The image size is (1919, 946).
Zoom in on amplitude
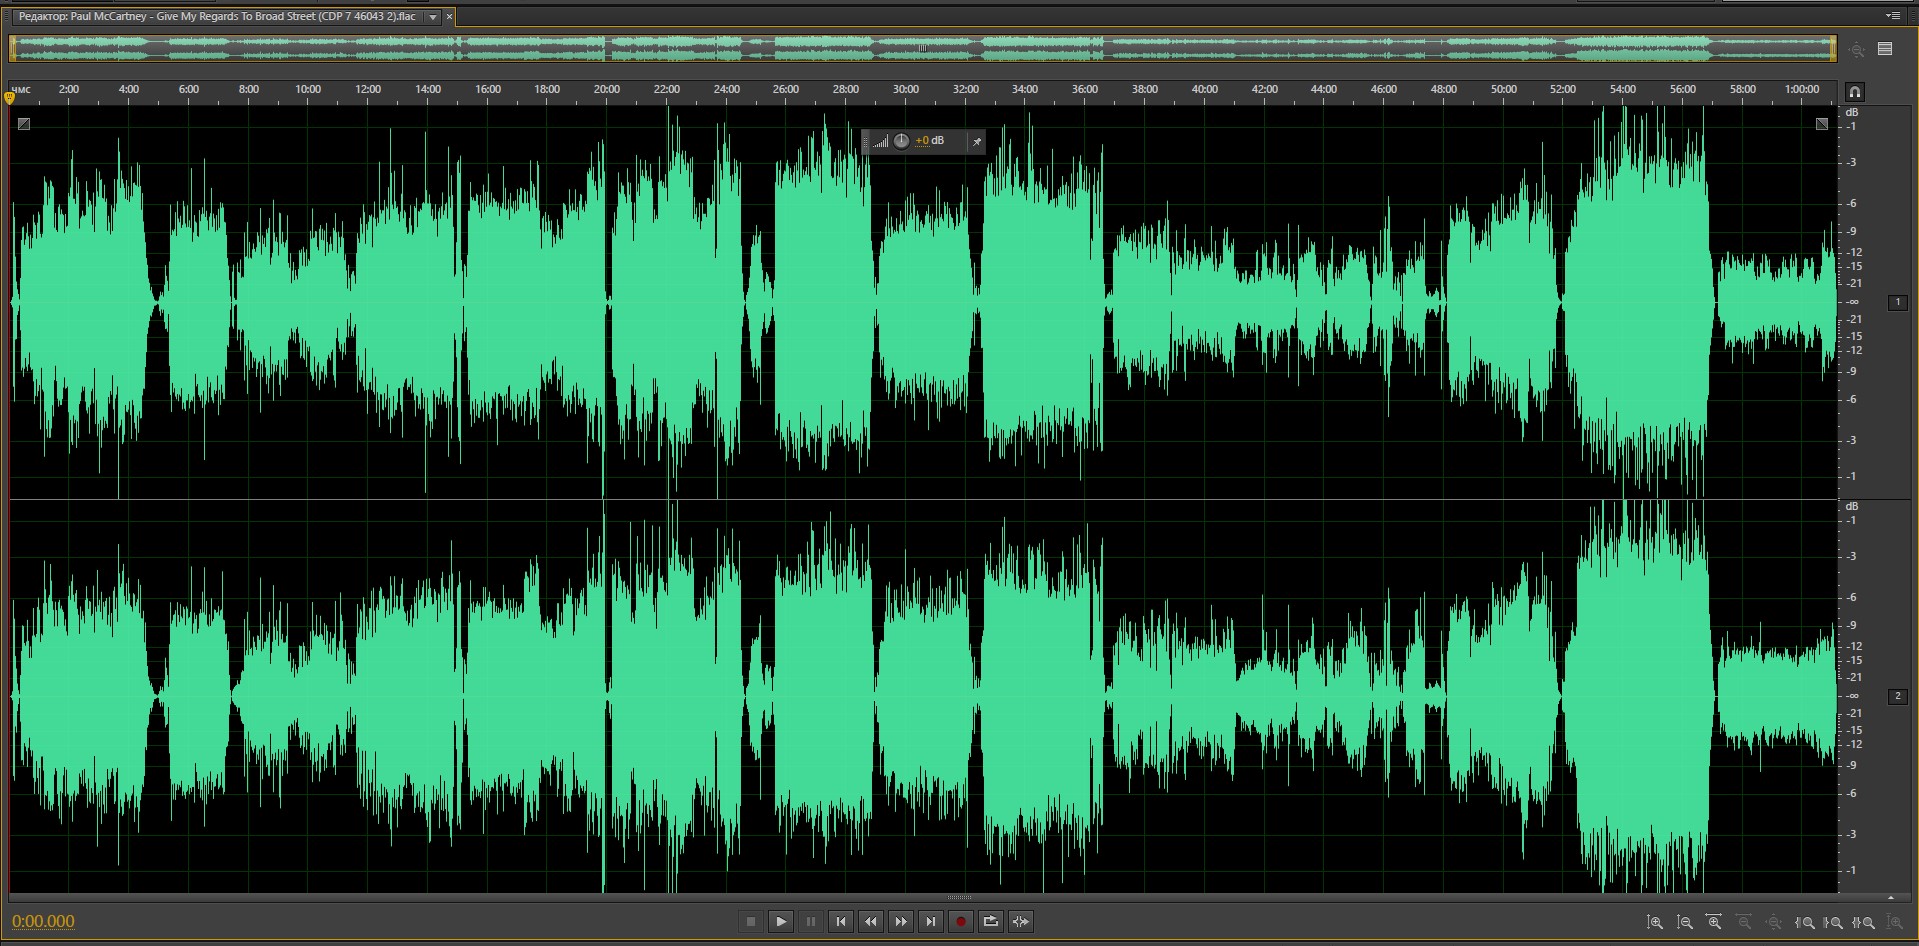point(1655,922)
